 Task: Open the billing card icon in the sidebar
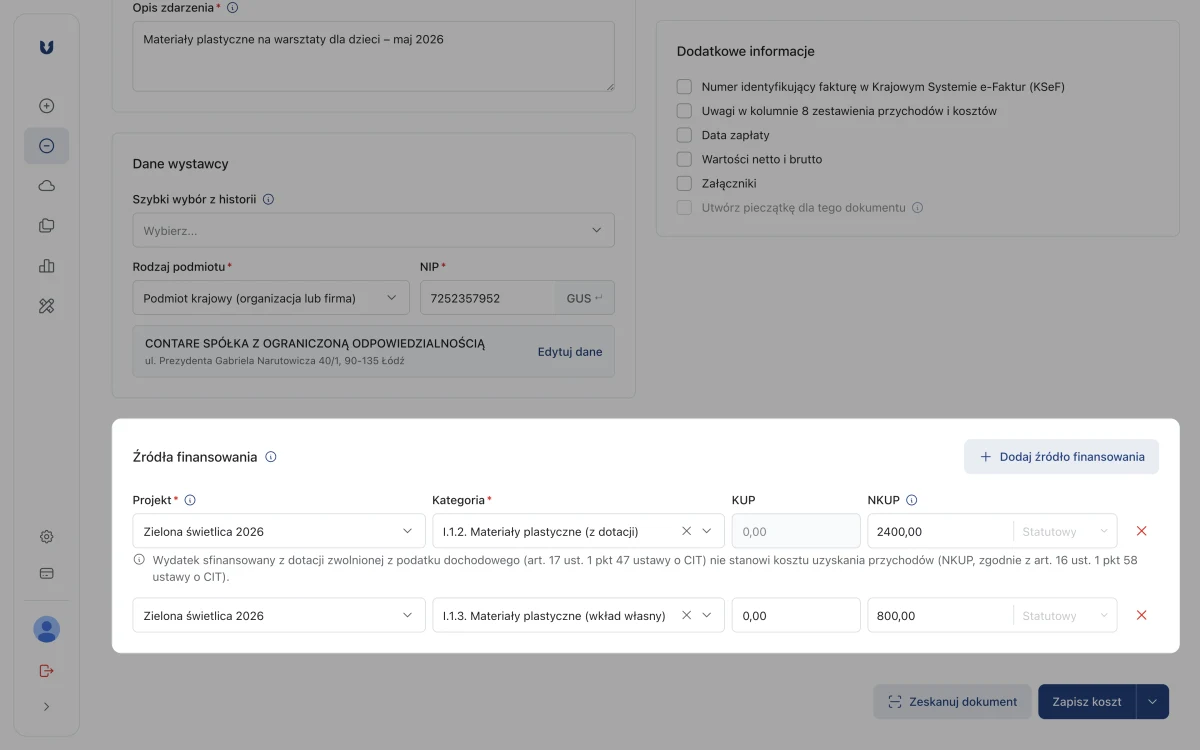pyautogui.click(x=46, y=574)
